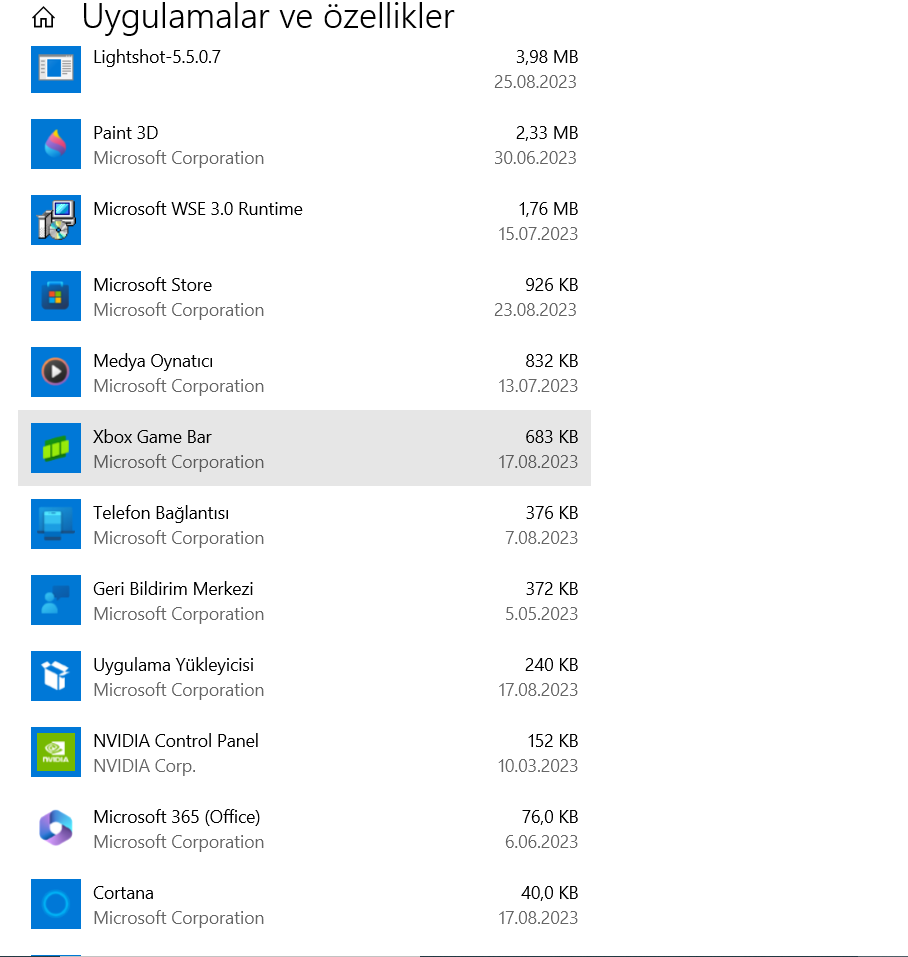Click the 152 KB size value

pos(553,740)
